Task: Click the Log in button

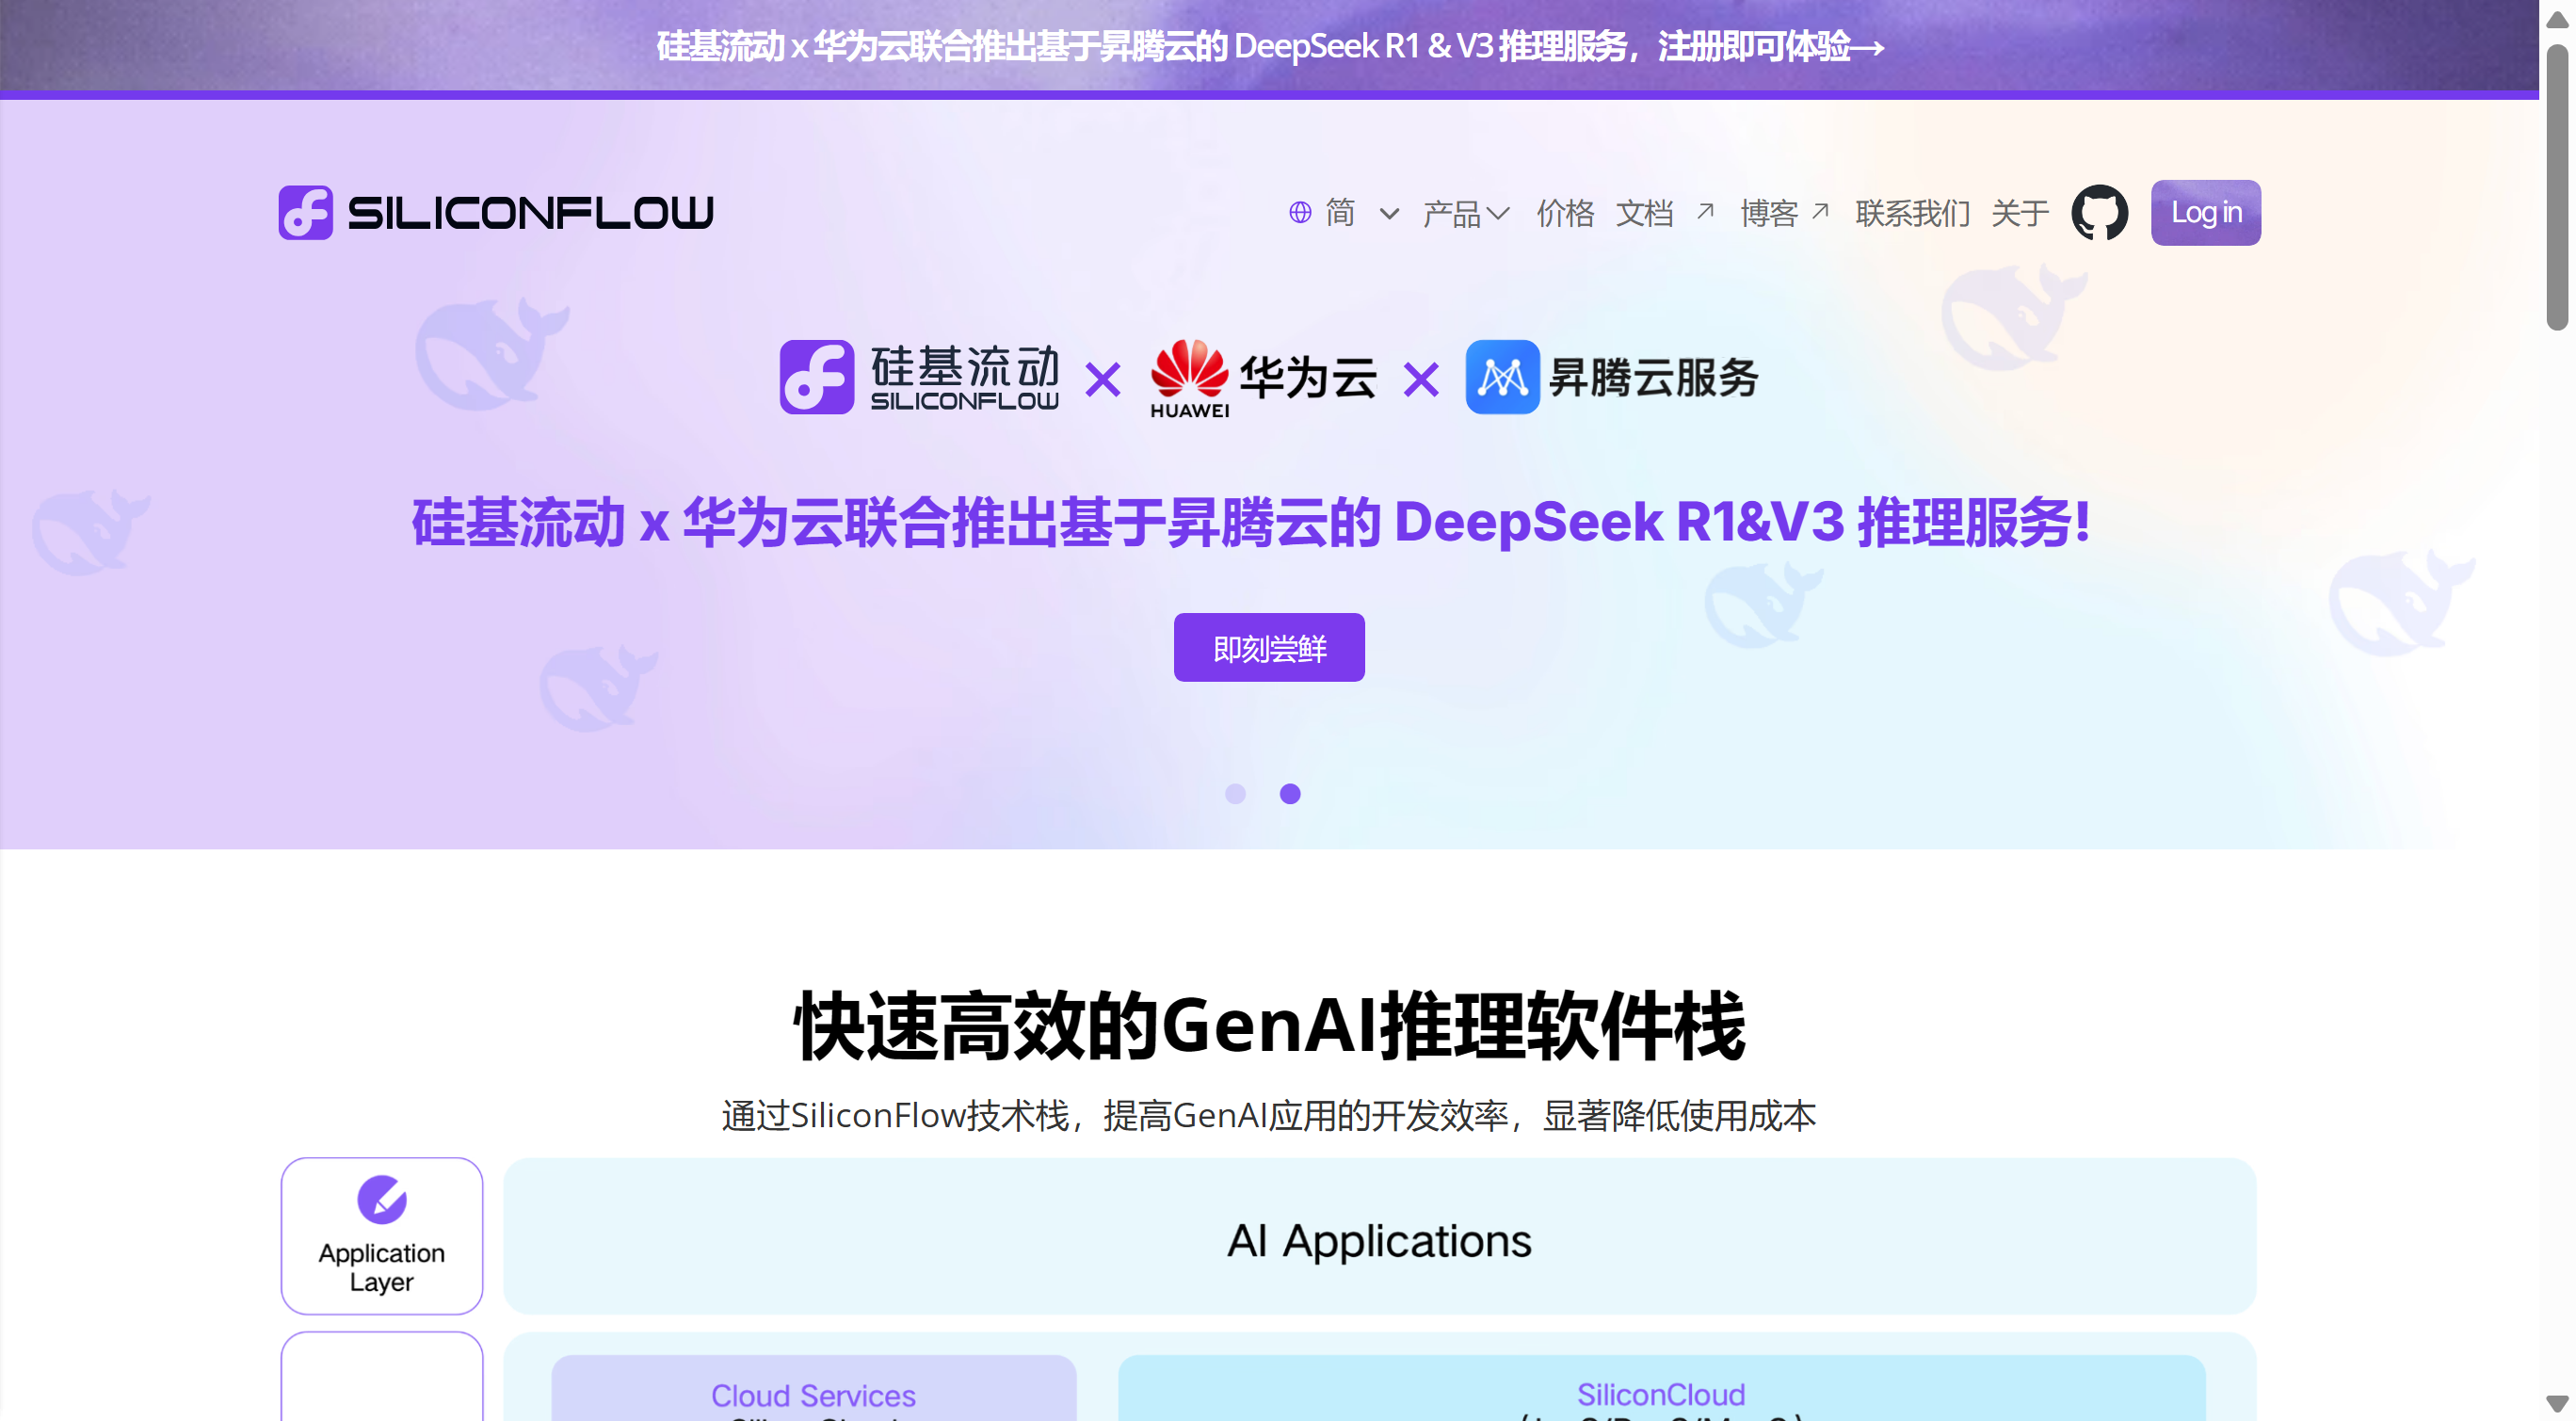Action: (x=2205, y=212)
